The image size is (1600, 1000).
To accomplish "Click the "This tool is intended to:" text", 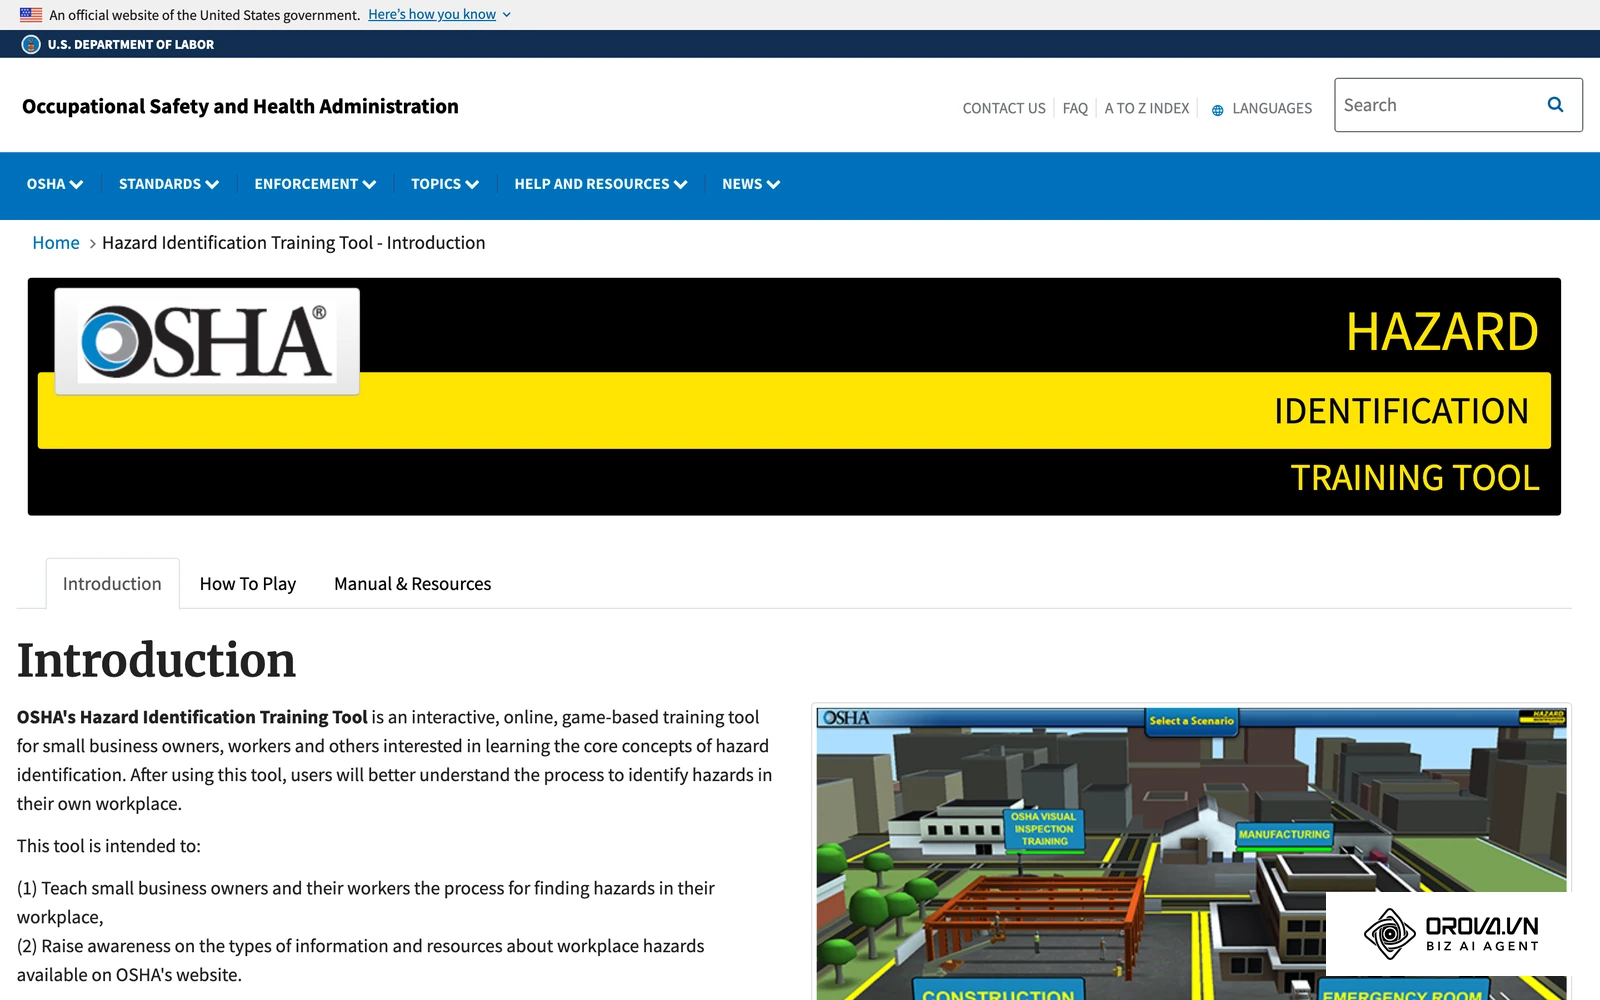I will point(109,846).
